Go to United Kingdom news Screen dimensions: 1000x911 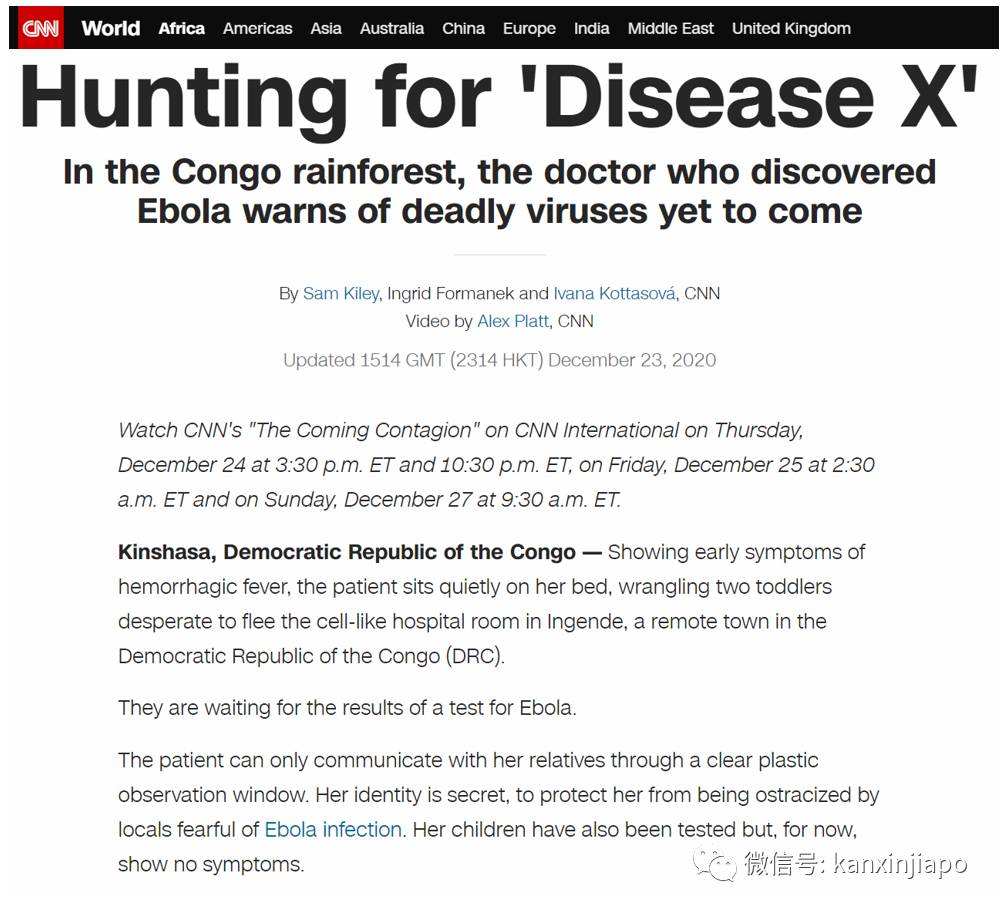click(x=791, y=28)
